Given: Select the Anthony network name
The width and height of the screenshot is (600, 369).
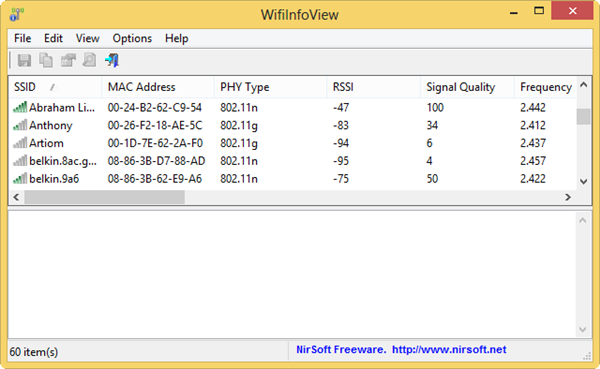Looking at the screenshot, I should pyautogui.click(x=51, y=126).
